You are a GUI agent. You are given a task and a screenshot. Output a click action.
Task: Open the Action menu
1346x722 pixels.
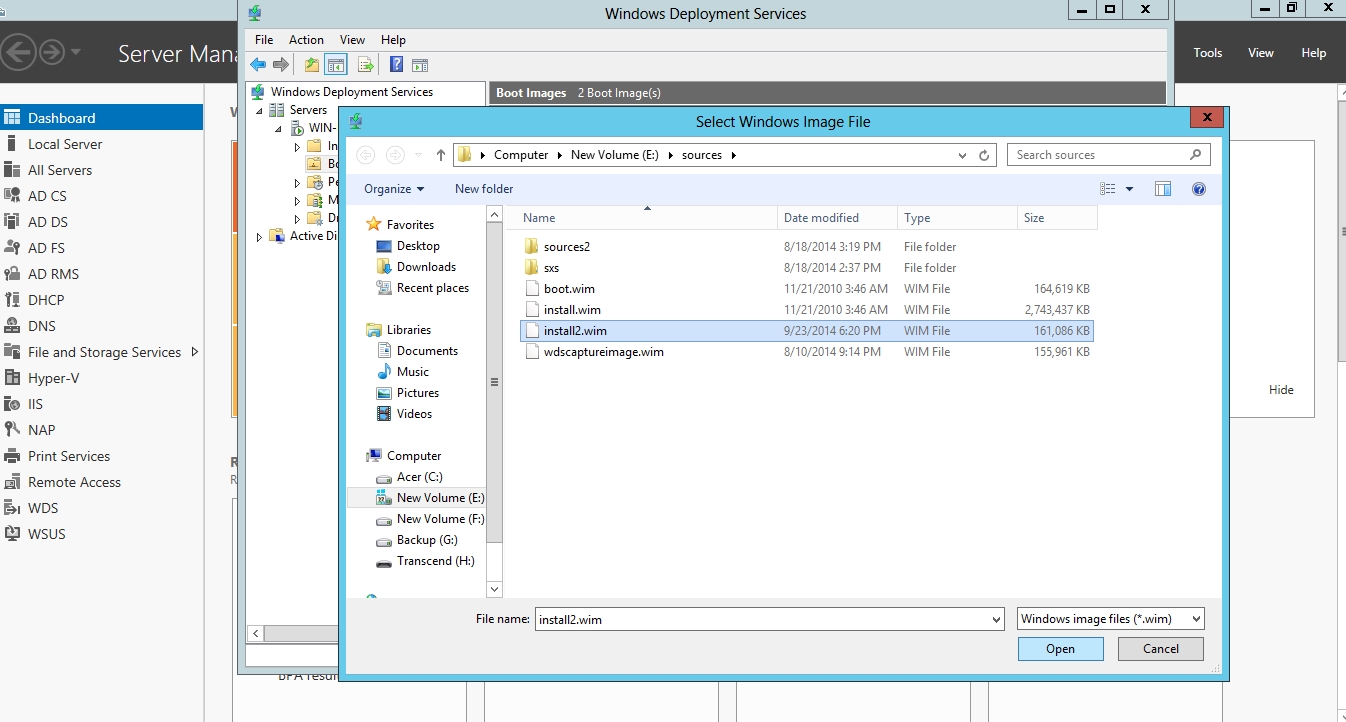tap(306, 40)
